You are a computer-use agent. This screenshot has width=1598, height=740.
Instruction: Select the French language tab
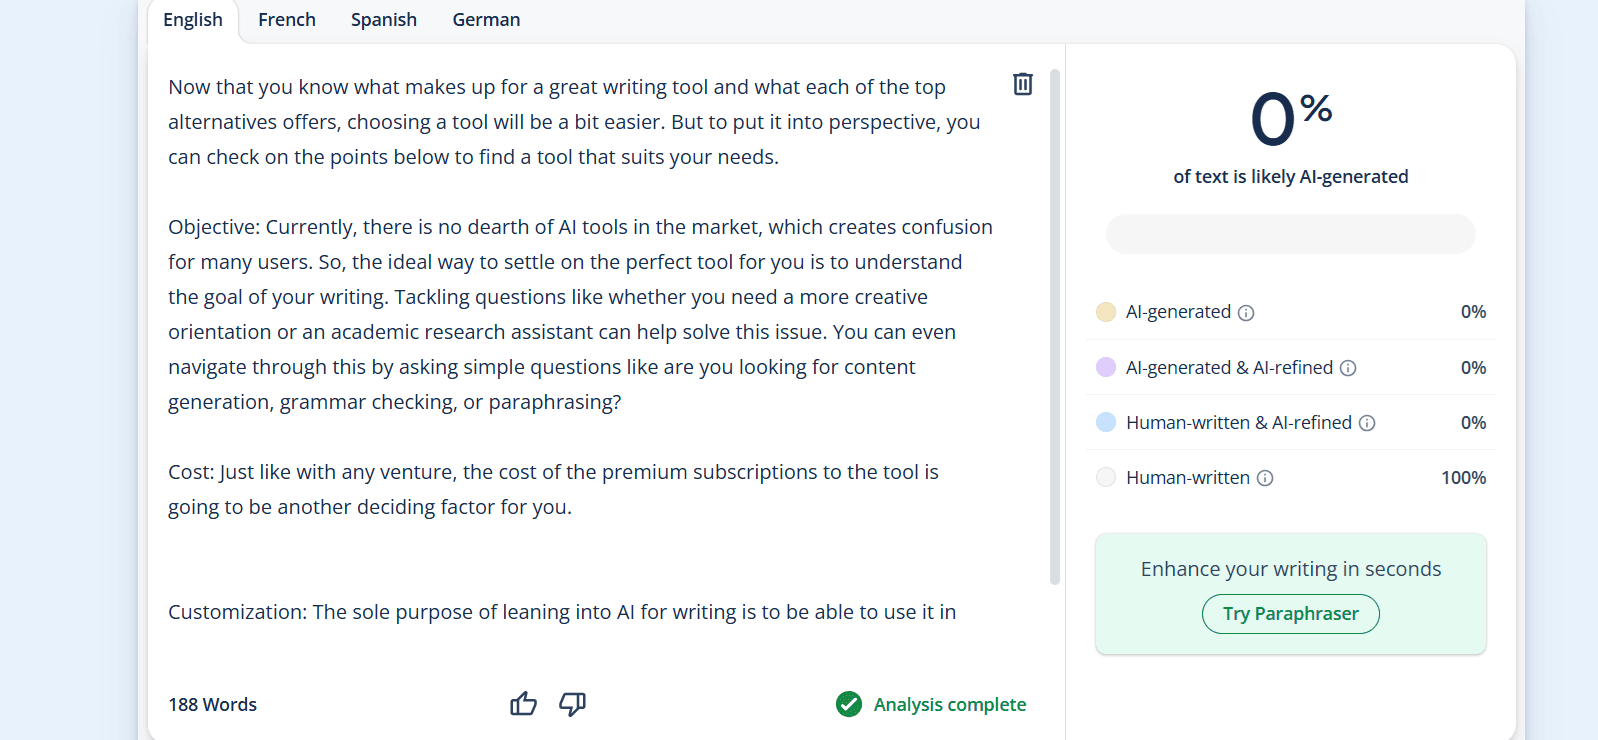pyautogui.click(x=287, y=20)
